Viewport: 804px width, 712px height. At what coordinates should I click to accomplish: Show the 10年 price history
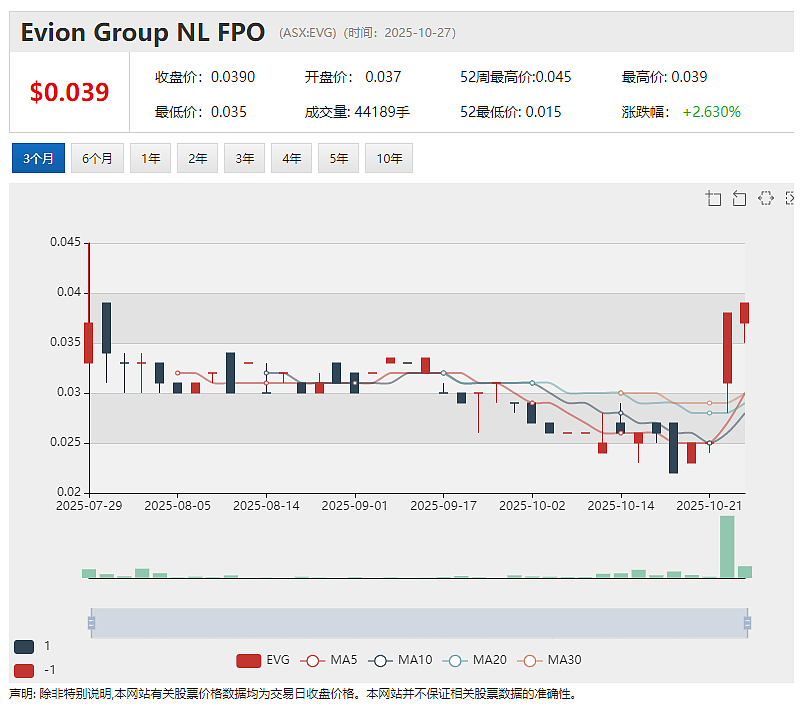click(389, 158)
